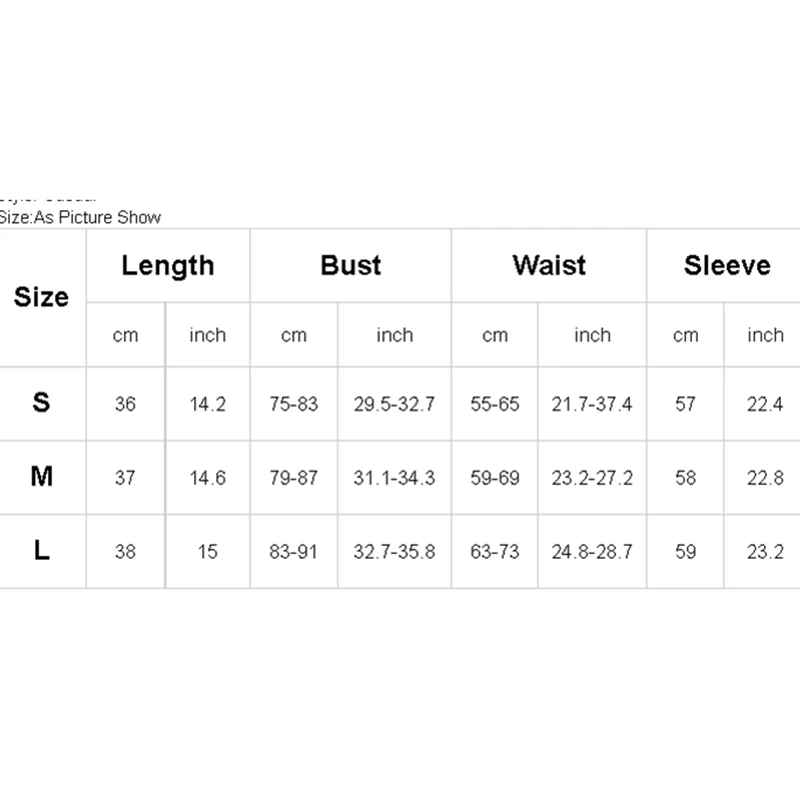
Task: Click the 'Size:As Picture Show' text
Action: coord(80,217)
